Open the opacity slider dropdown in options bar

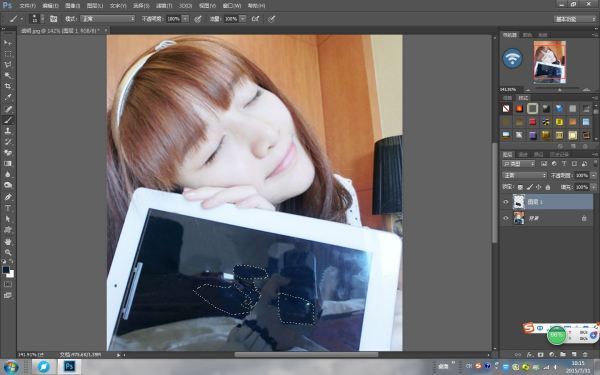(x=185, y=19)
